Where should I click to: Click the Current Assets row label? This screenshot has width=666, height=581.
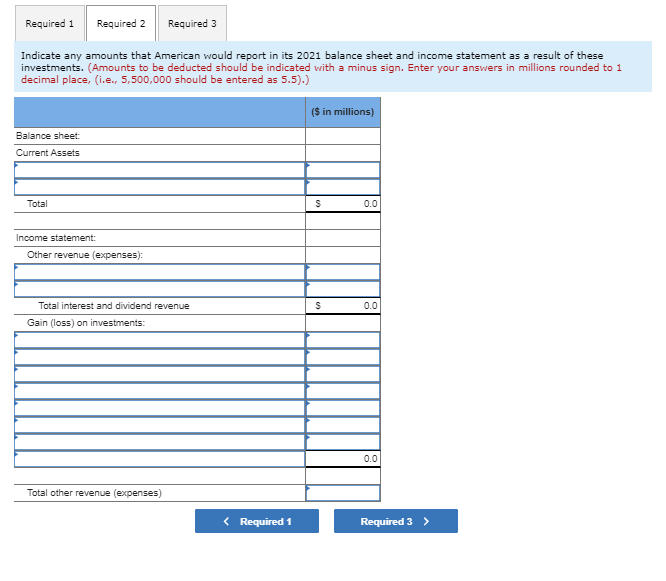click(48, 153)
